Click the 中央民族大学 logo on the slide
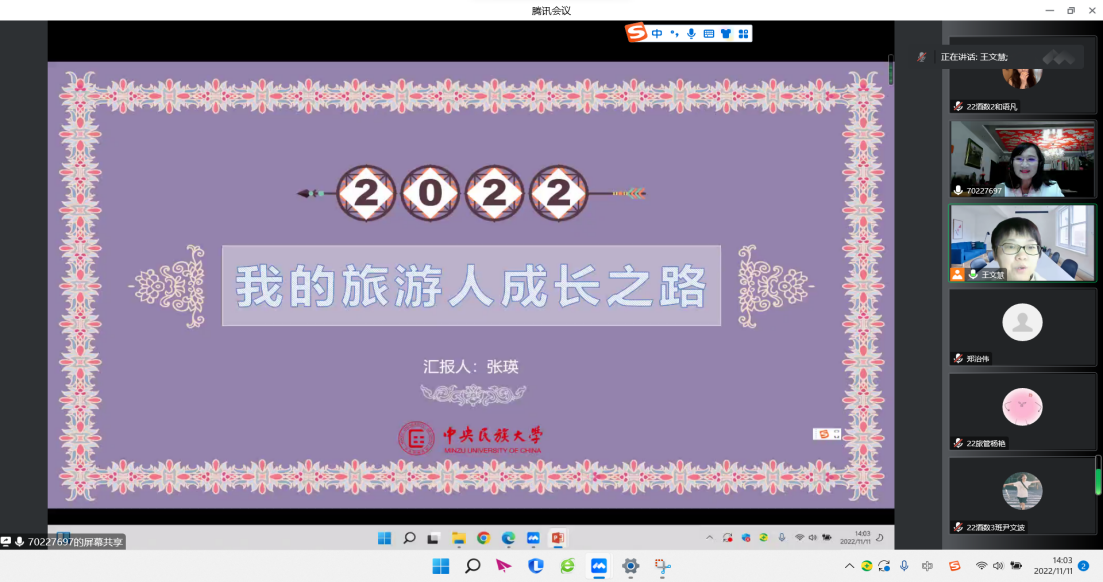 [471, 438]
